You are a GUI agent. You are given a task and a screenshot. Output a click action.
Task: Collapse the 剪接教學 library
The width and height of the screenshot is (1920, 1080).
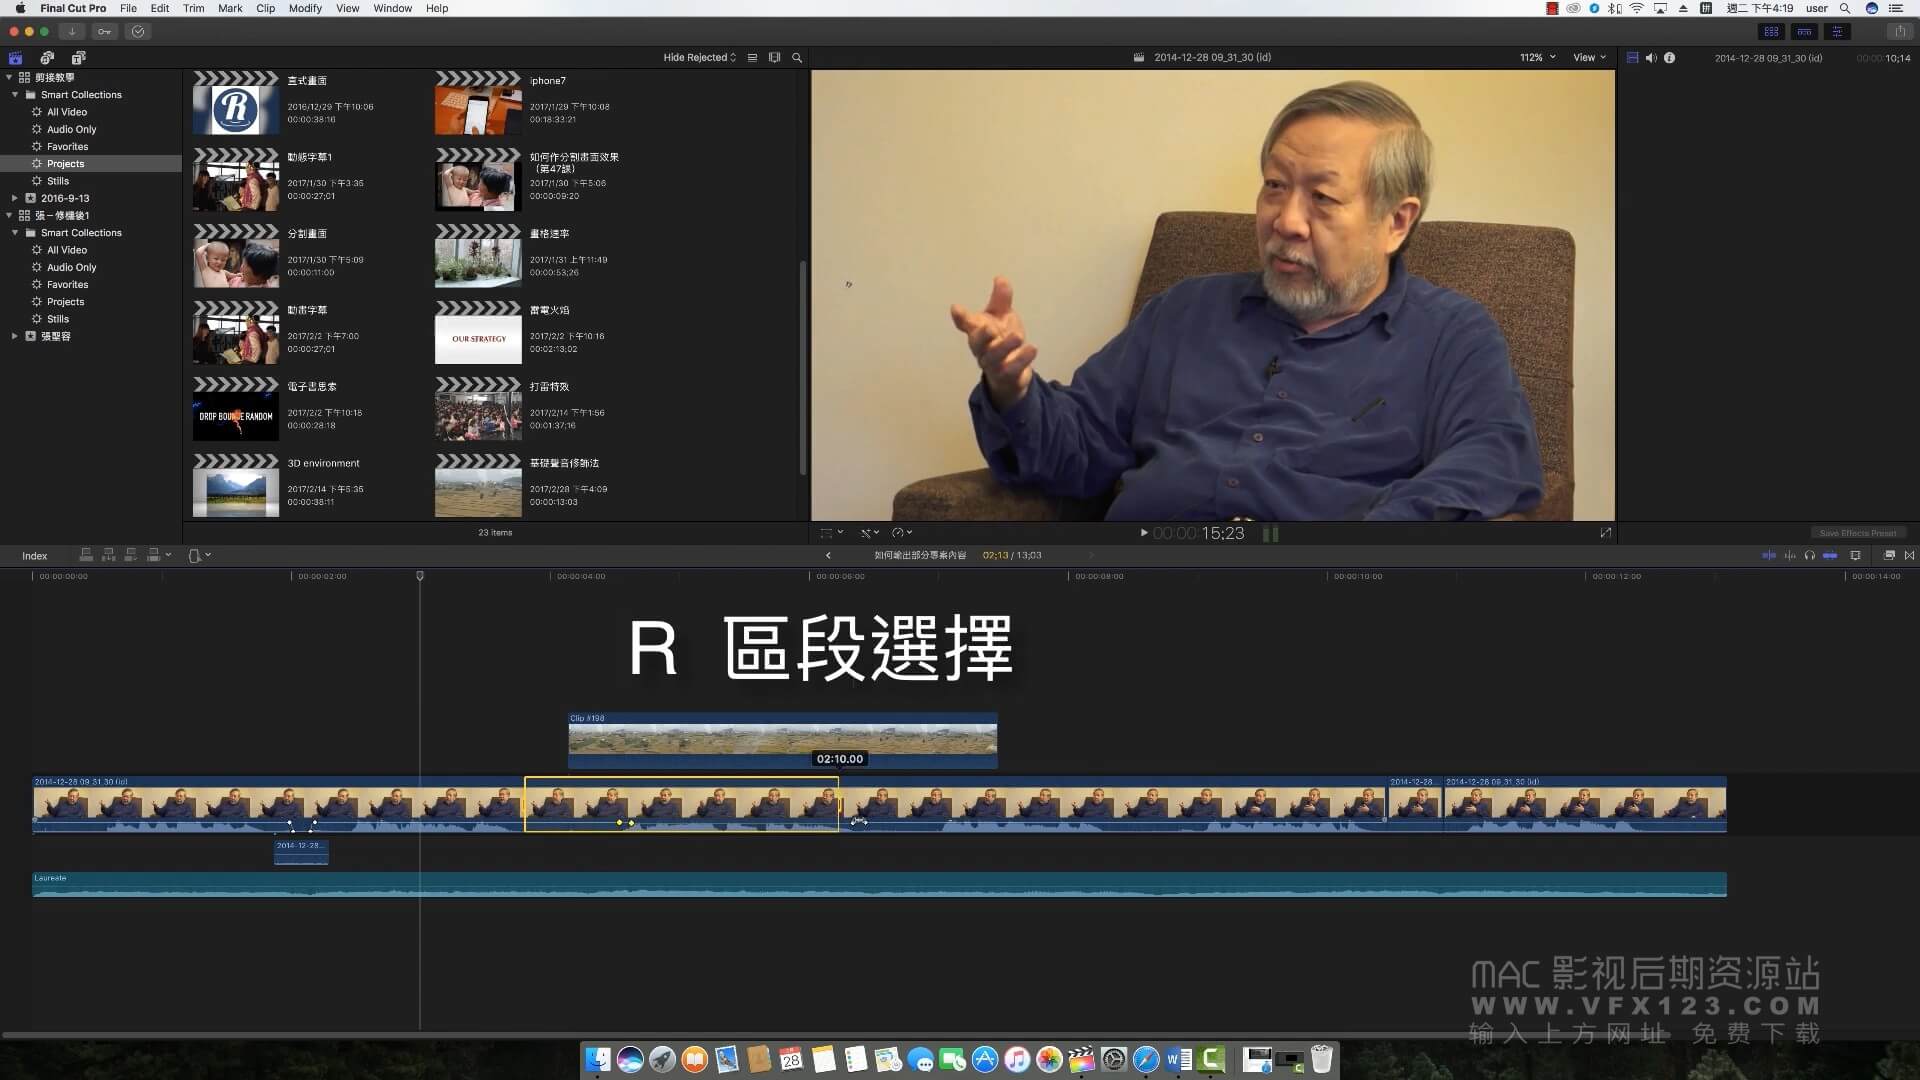(9, 77)
